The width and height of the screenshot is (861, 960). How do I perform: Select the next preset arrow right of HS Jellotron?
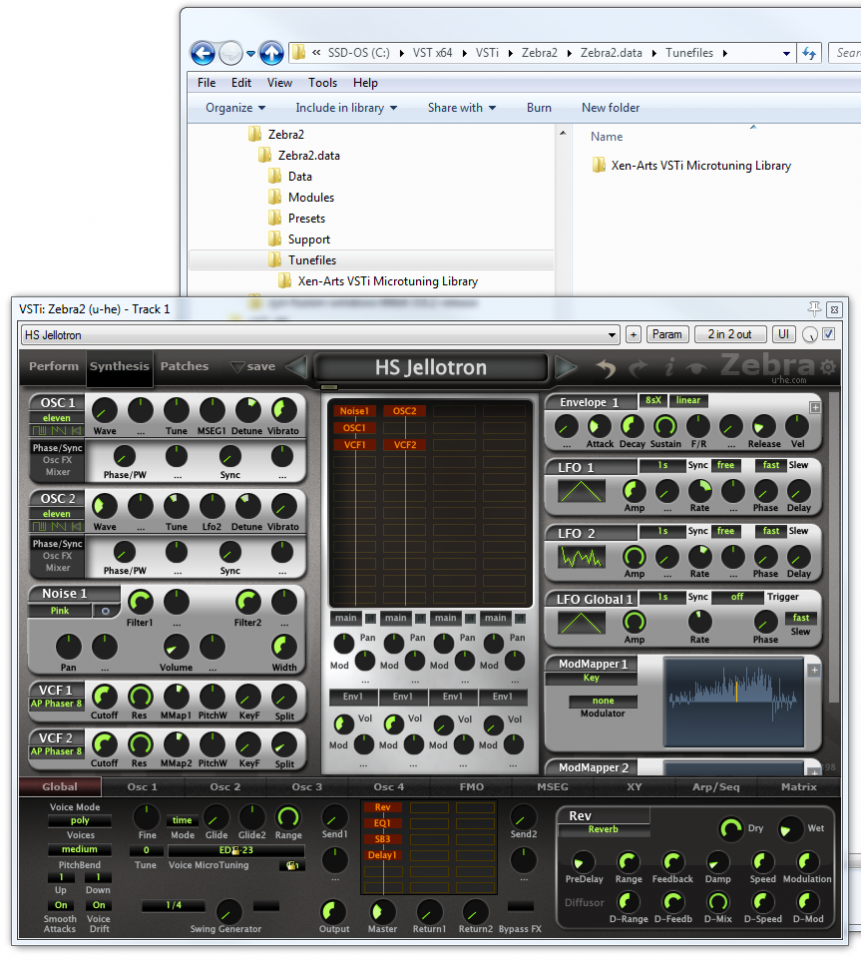tap(566, 367)
